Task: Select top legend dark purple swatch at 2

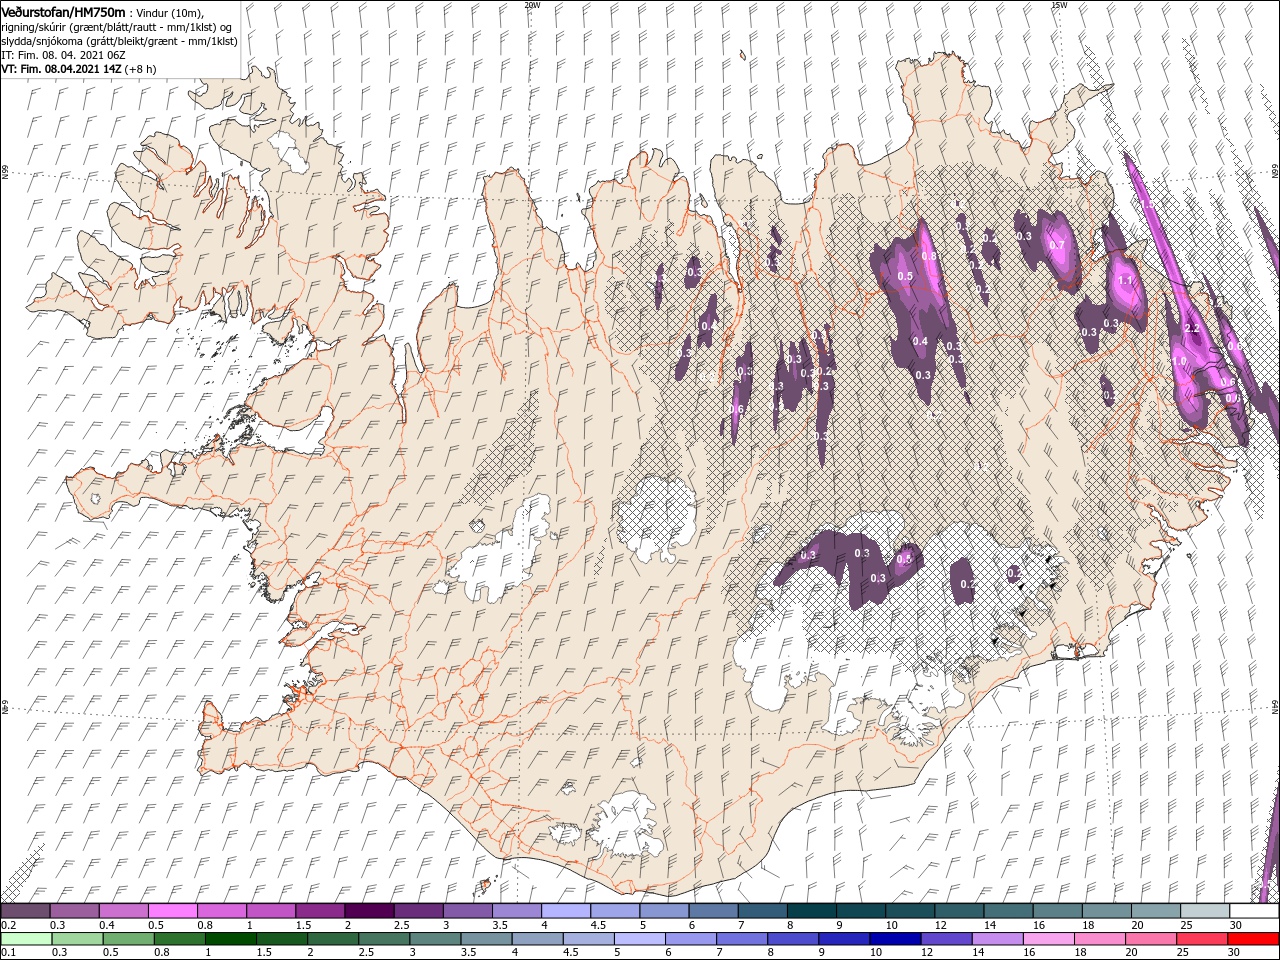Action: 369,911
